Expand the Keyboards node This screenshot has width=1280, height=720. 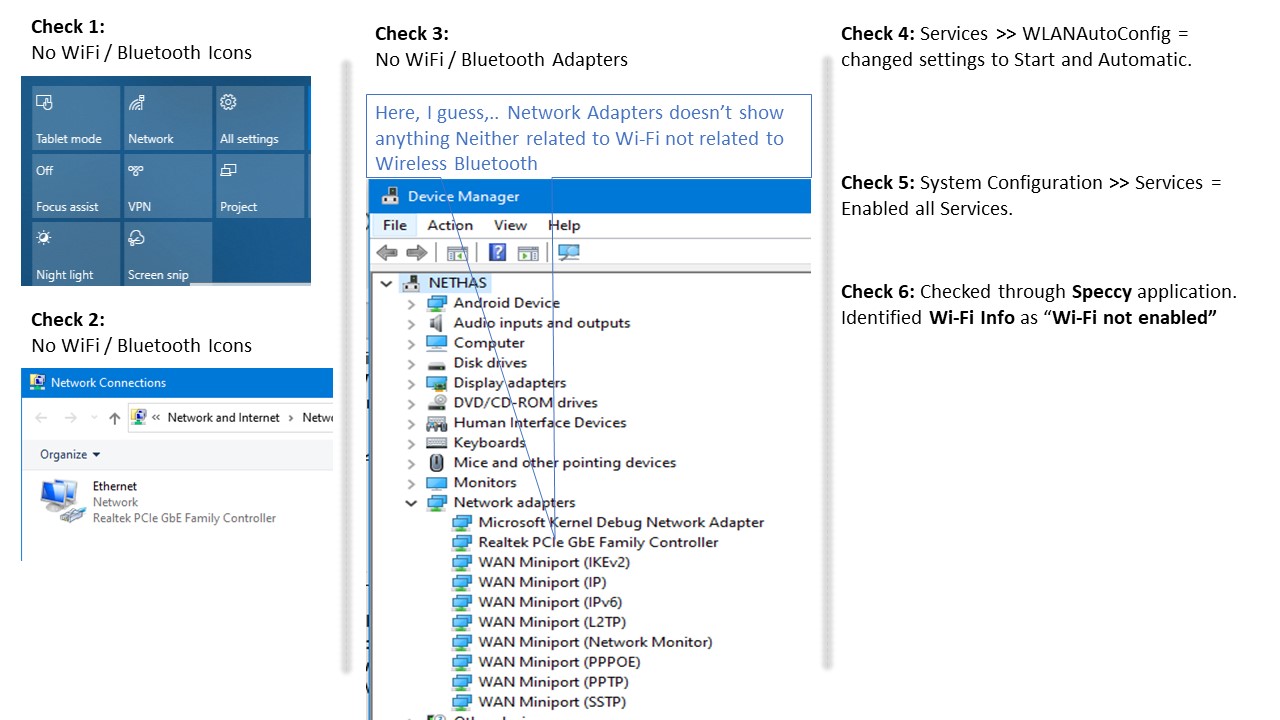pos(411,443)
